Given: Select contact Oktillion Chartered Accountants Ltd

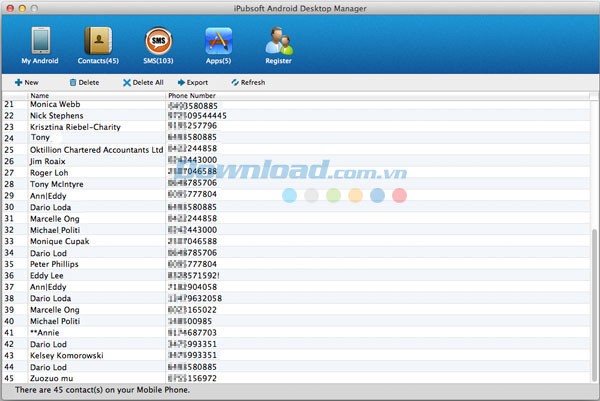Looking at the screenshot, I should point(96,150).
